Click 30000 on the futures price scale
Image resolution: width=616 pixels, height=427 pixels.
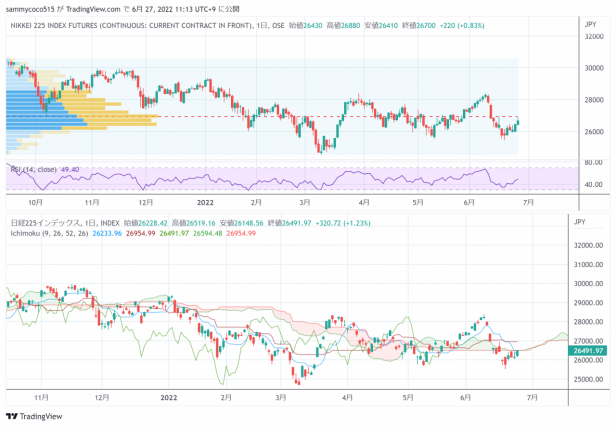pos(594,68)
